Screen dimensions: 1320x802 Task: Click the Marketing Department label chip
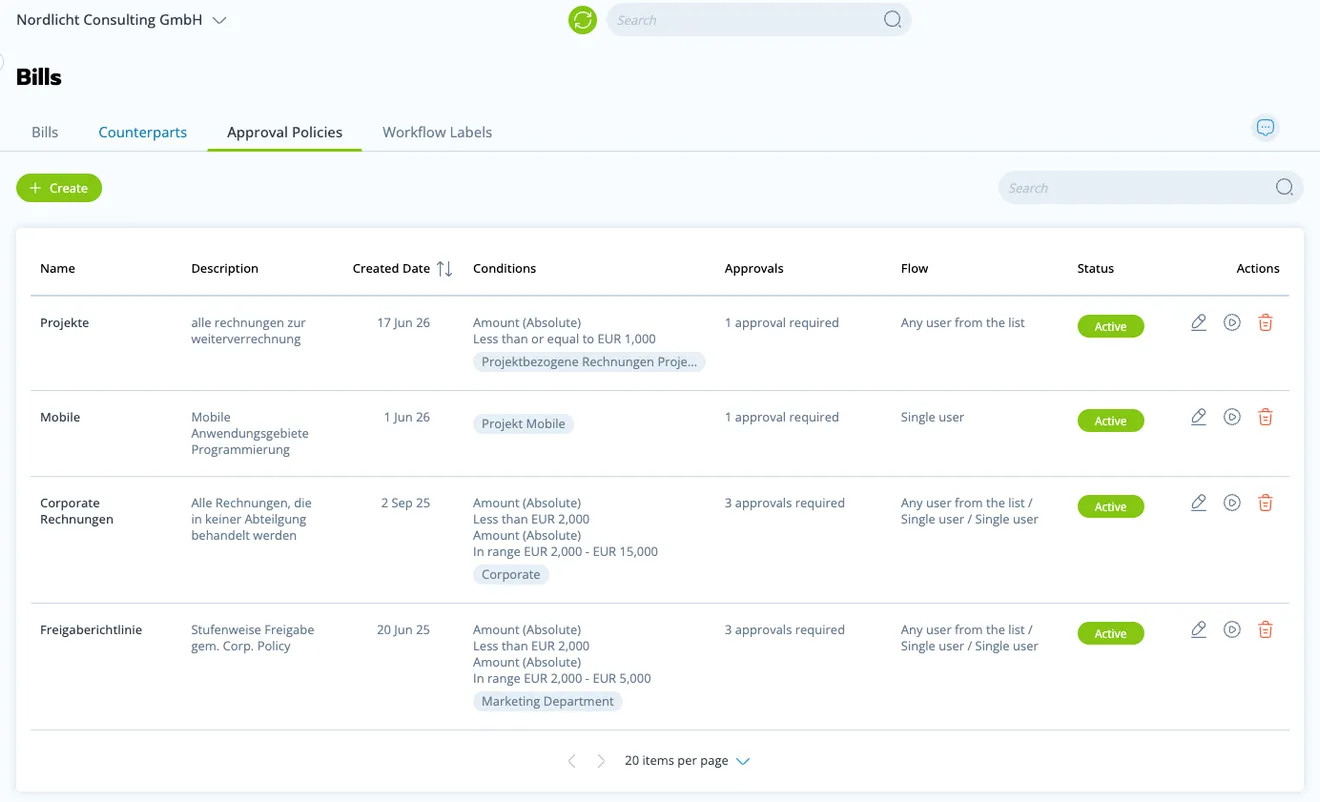548,702
